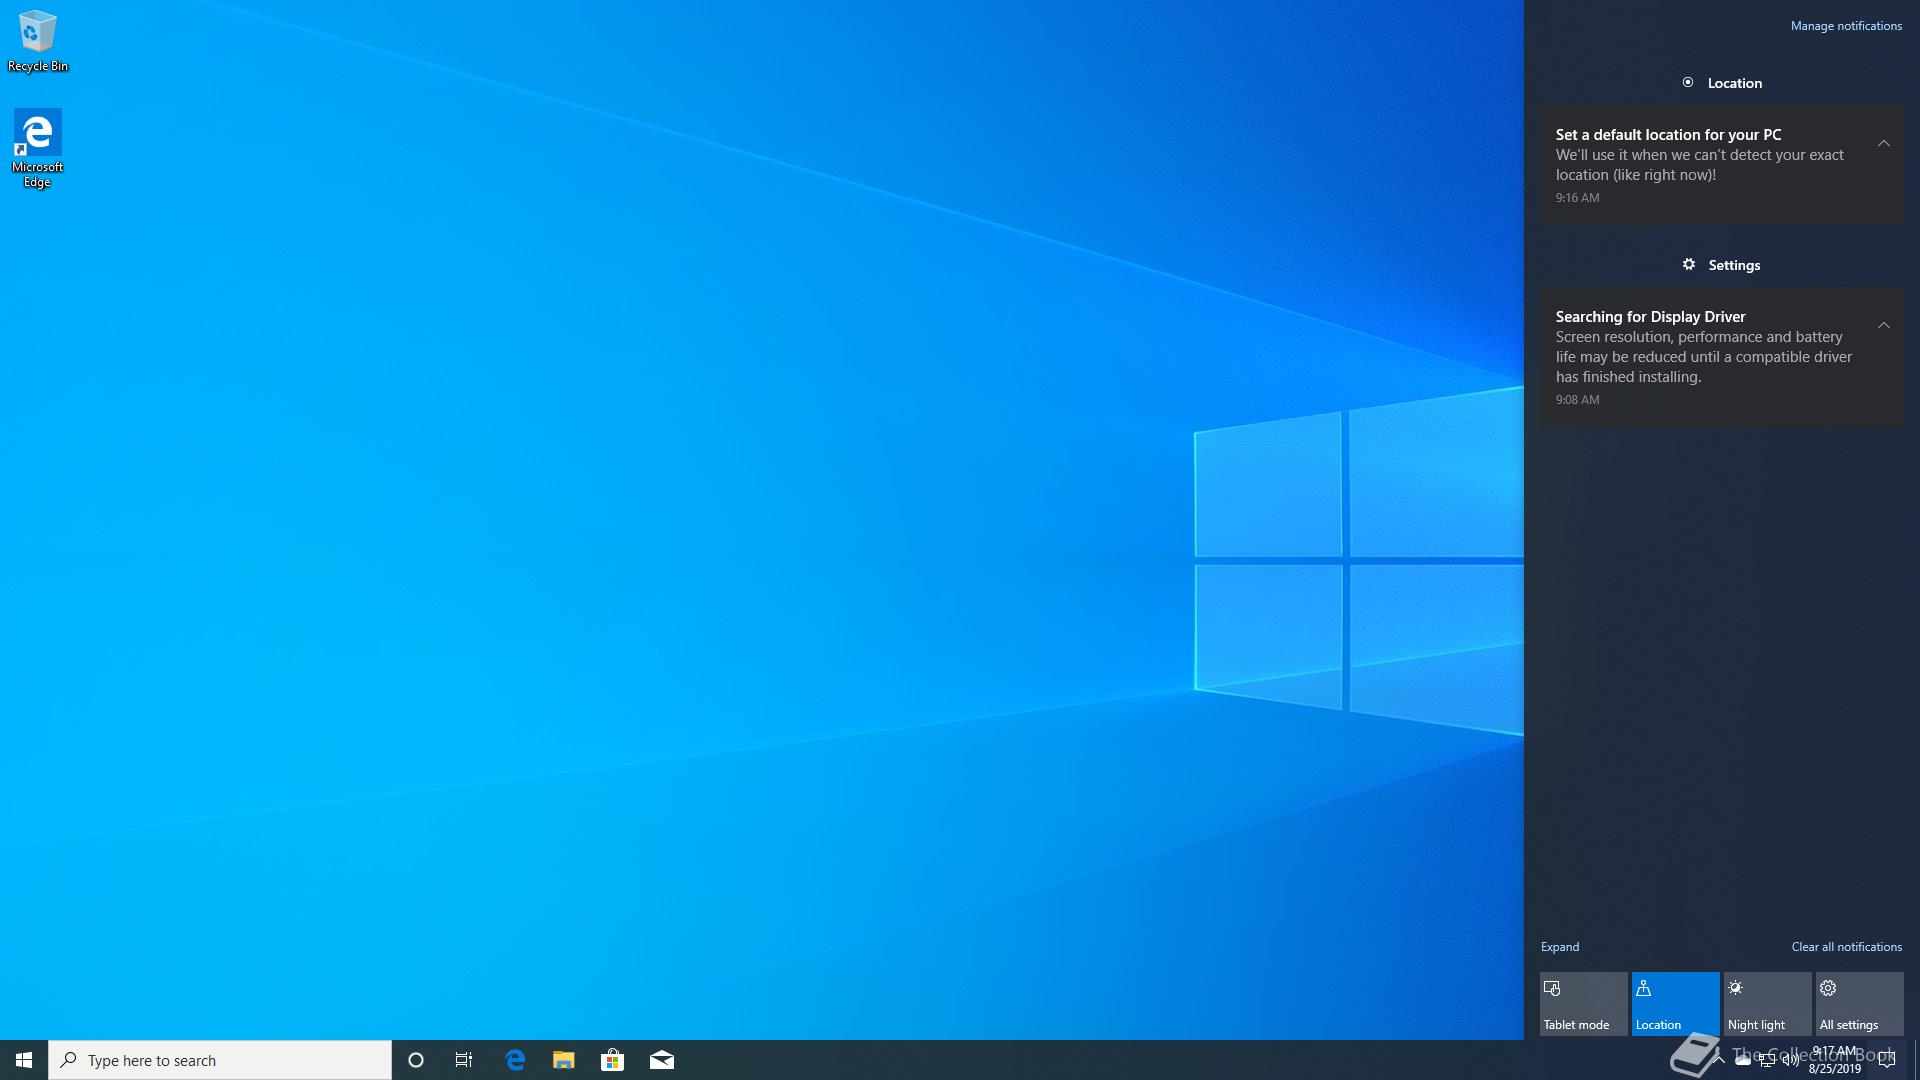This screenshot has height=1080, width=1920.
Task: Click the search magnifier icon
Action: click(x=68, y=1060)
